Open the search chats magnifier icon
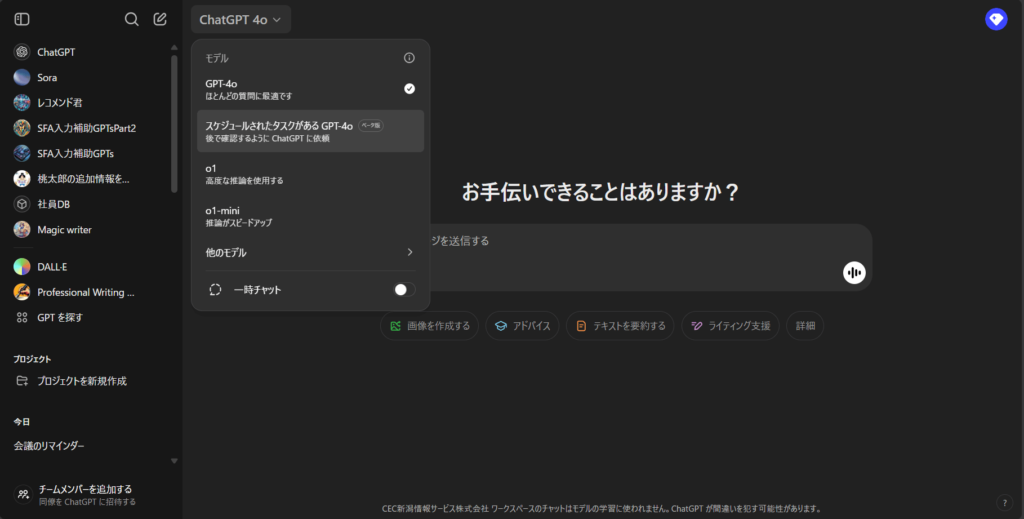Viewport: 1024px width, 519px height. (131, 19)
